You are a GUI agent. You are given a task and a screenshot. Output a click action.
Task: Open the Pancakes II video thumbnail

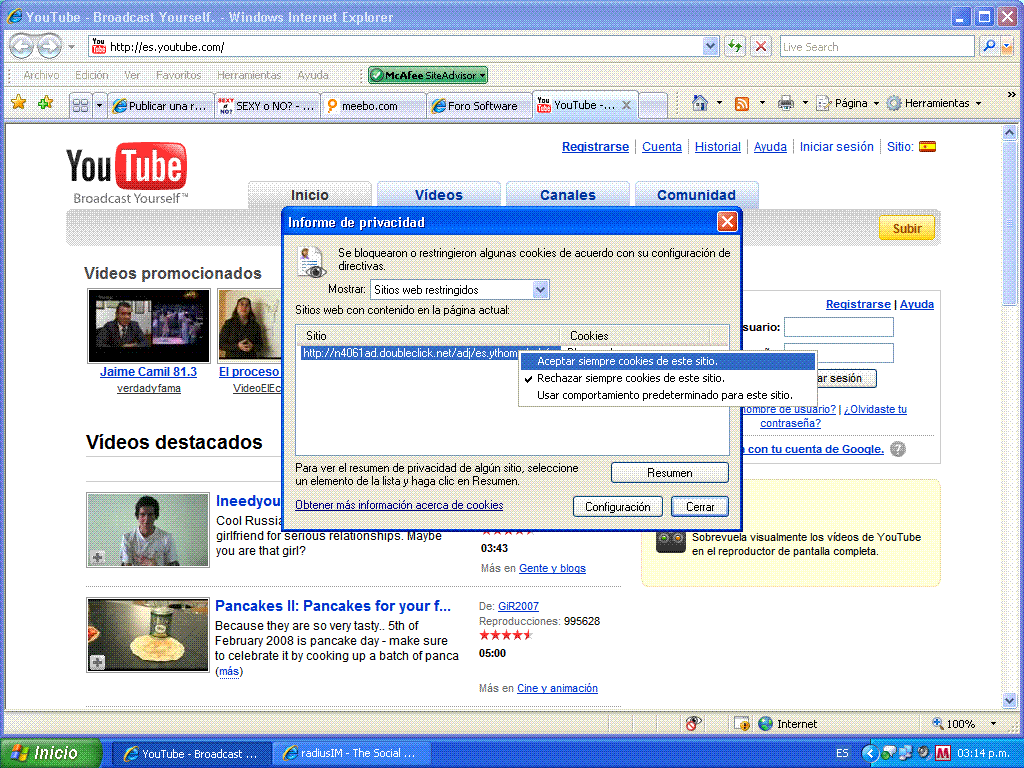point(148,635)
